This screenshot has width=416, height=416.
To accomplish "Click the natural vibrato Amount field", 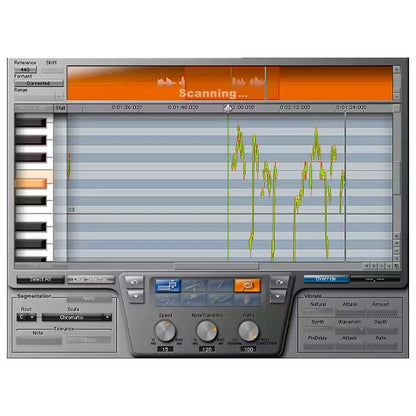I will [x=382, y=312].
